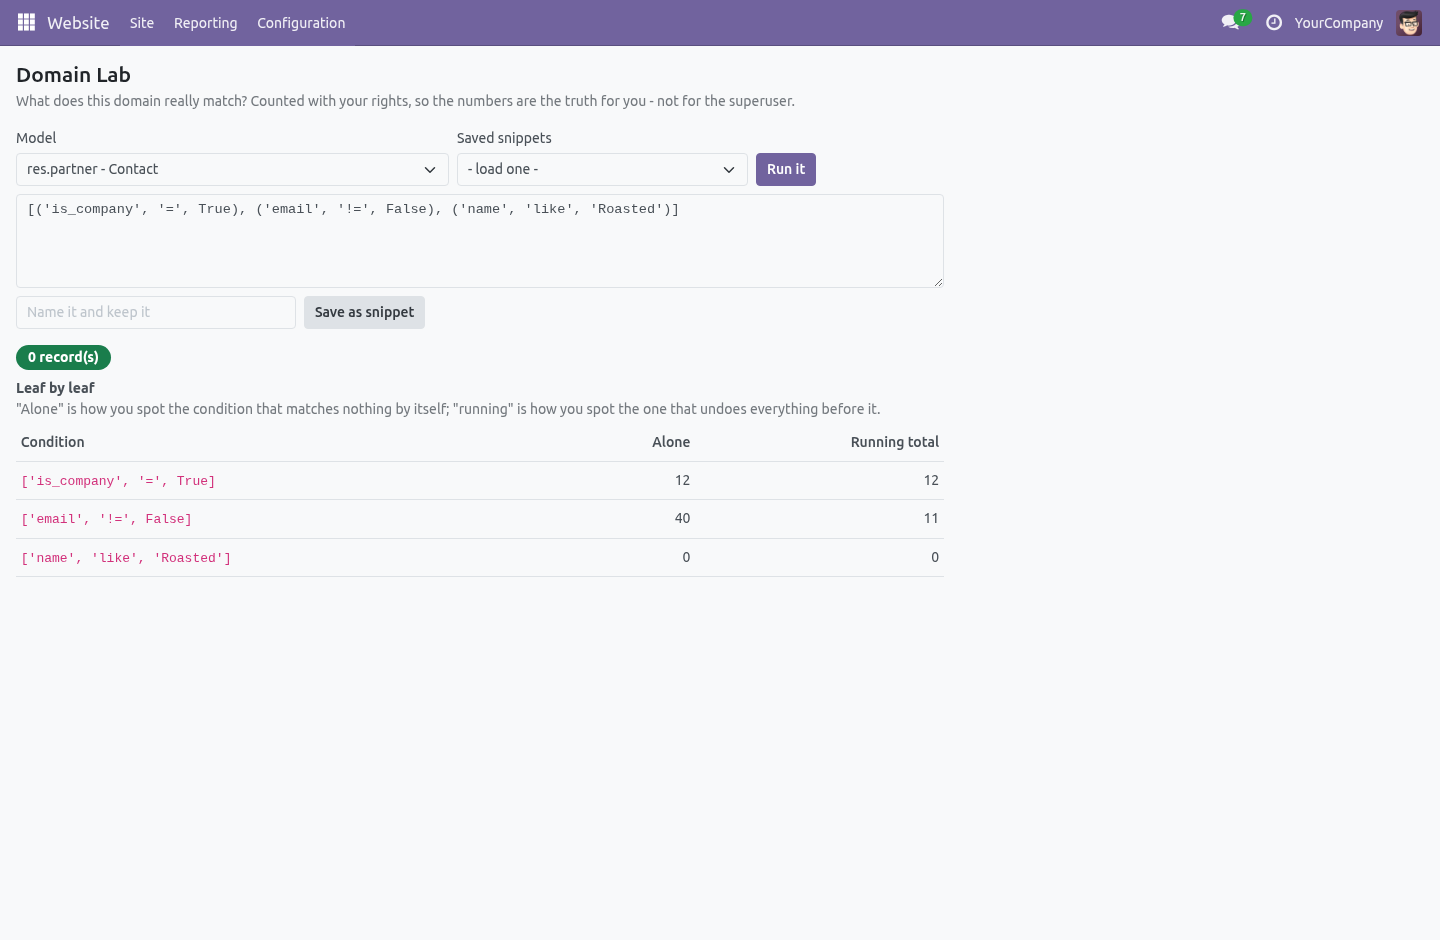
Task: Click the Website app title
Action: (x=78, y=23)
